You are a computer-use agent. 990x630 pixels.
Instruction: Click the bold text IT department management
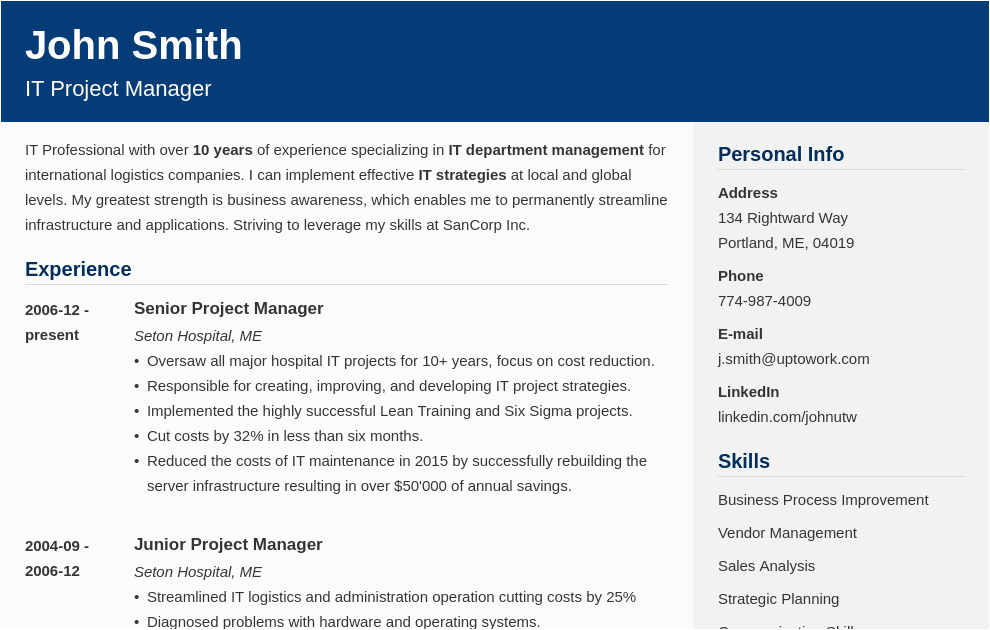546,149
